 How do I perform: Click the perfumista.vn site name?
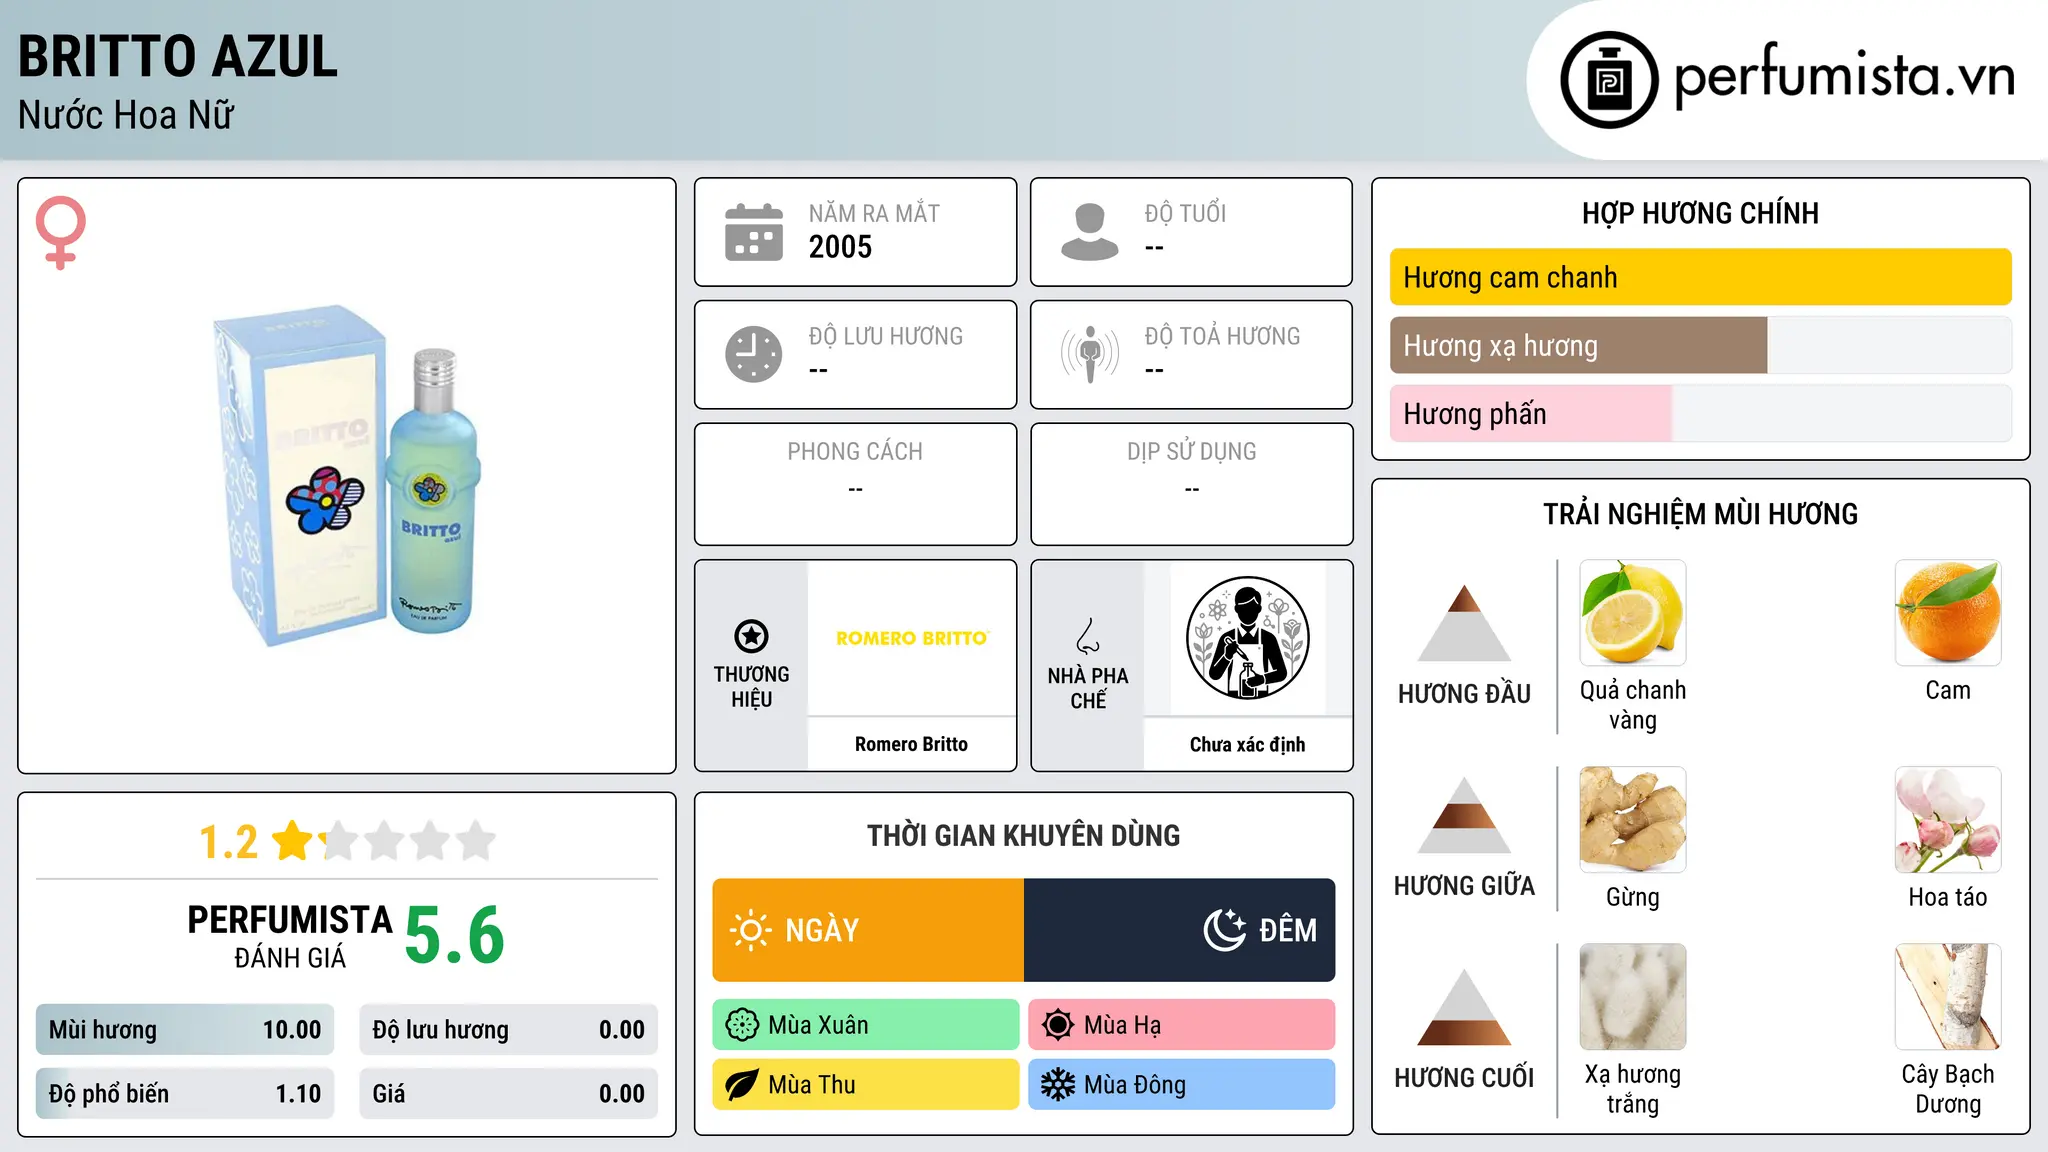(x=1845, y=77)
